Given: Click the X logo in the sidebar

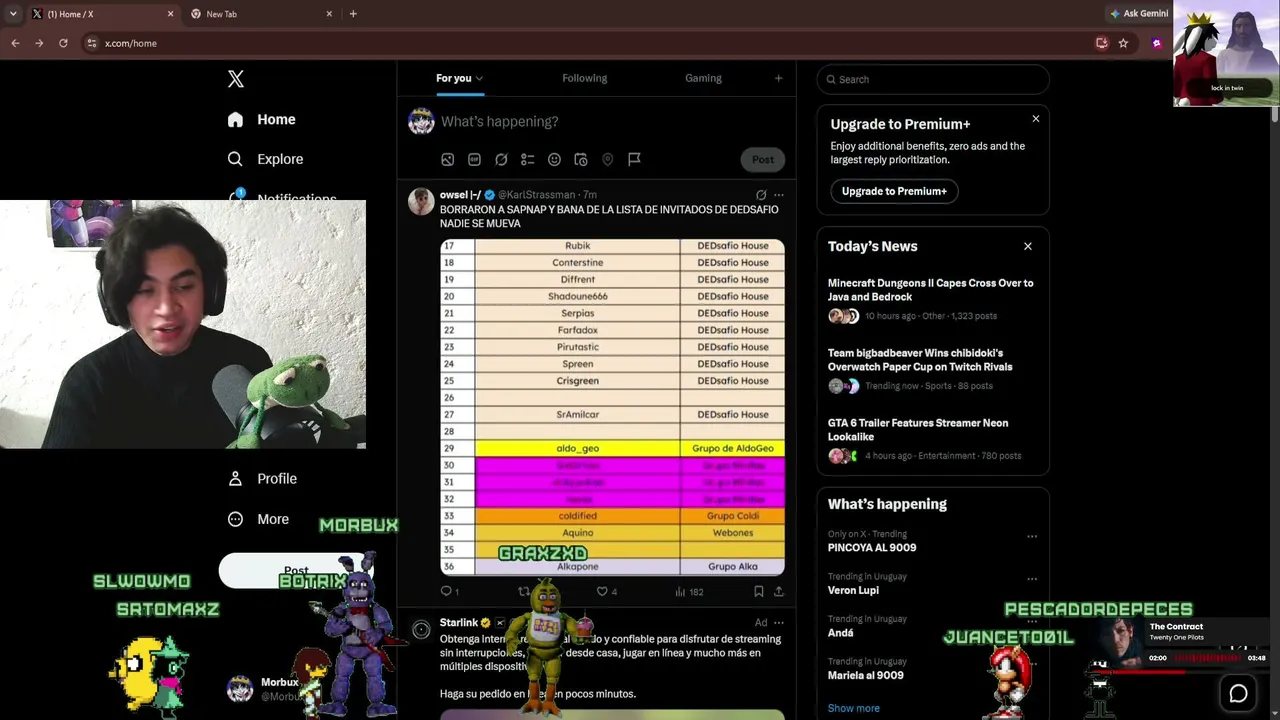Looking at the screenshot, I should tap(236, 79).
